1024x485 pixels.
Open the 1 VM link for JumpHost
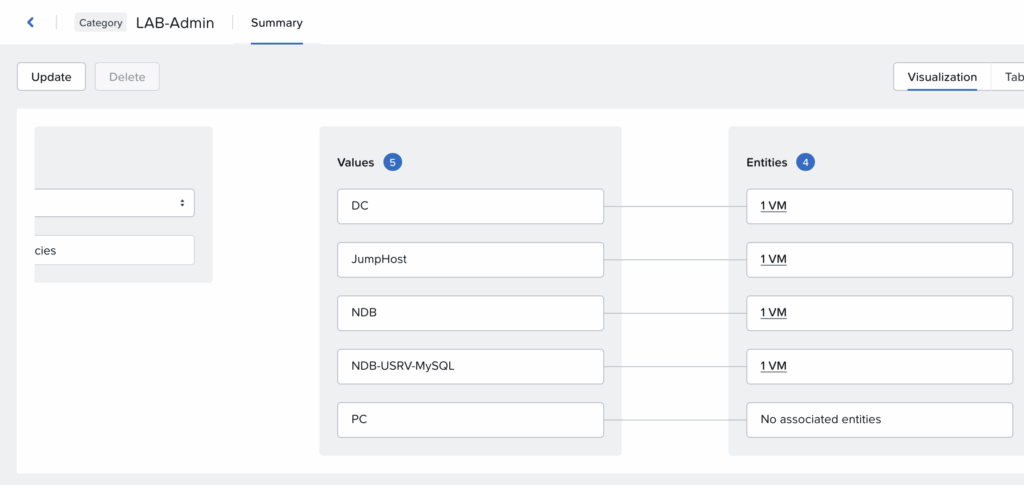pyautogui.click(x=773, y=260)
